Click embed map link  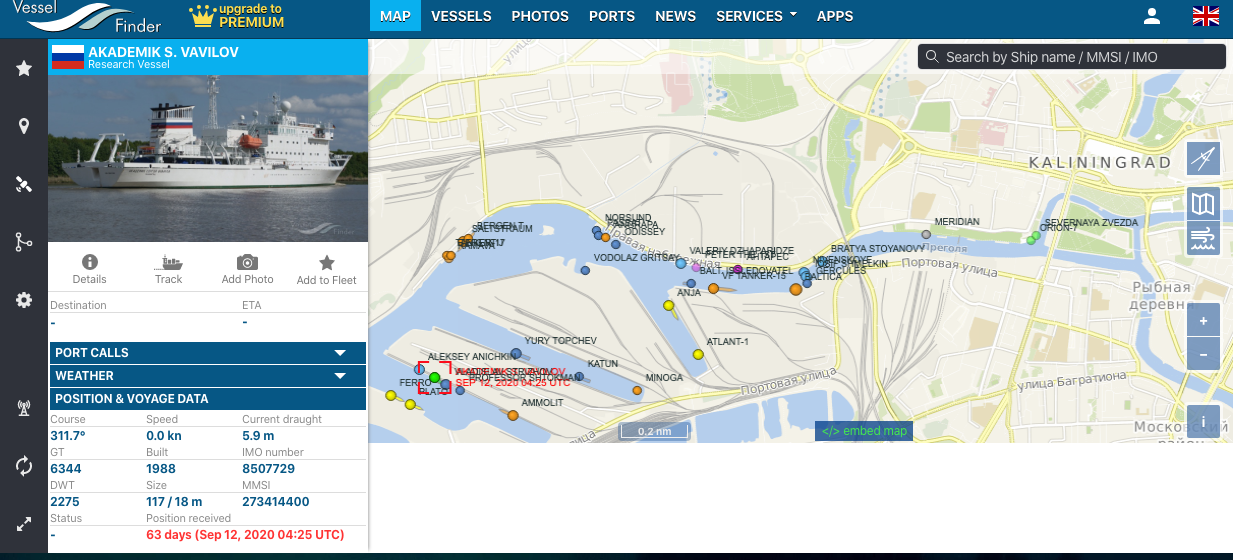pos(864,431)
